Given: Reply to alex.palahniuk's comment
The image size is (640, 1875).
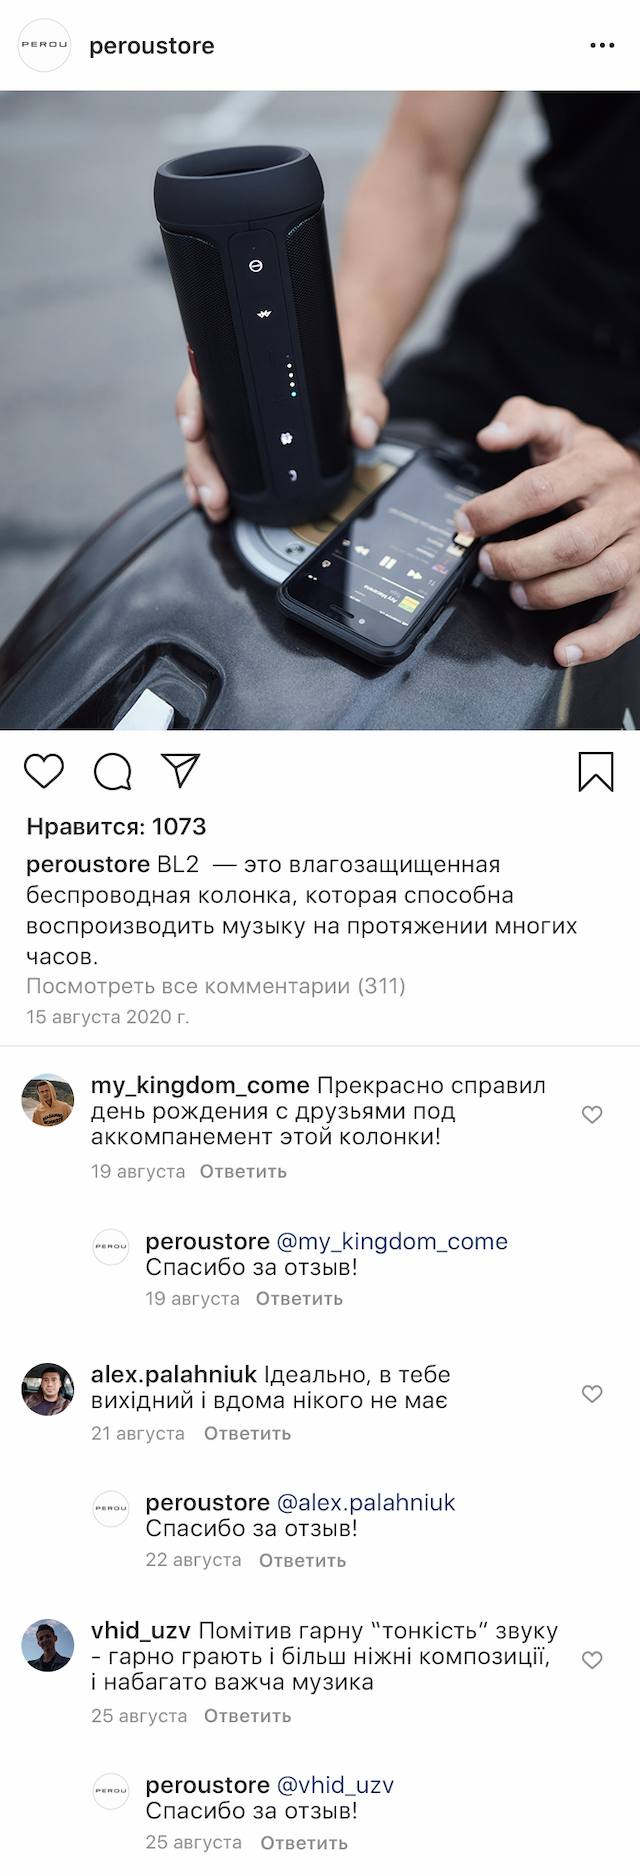Looking at the screenshot, I should coord(247,1433).
